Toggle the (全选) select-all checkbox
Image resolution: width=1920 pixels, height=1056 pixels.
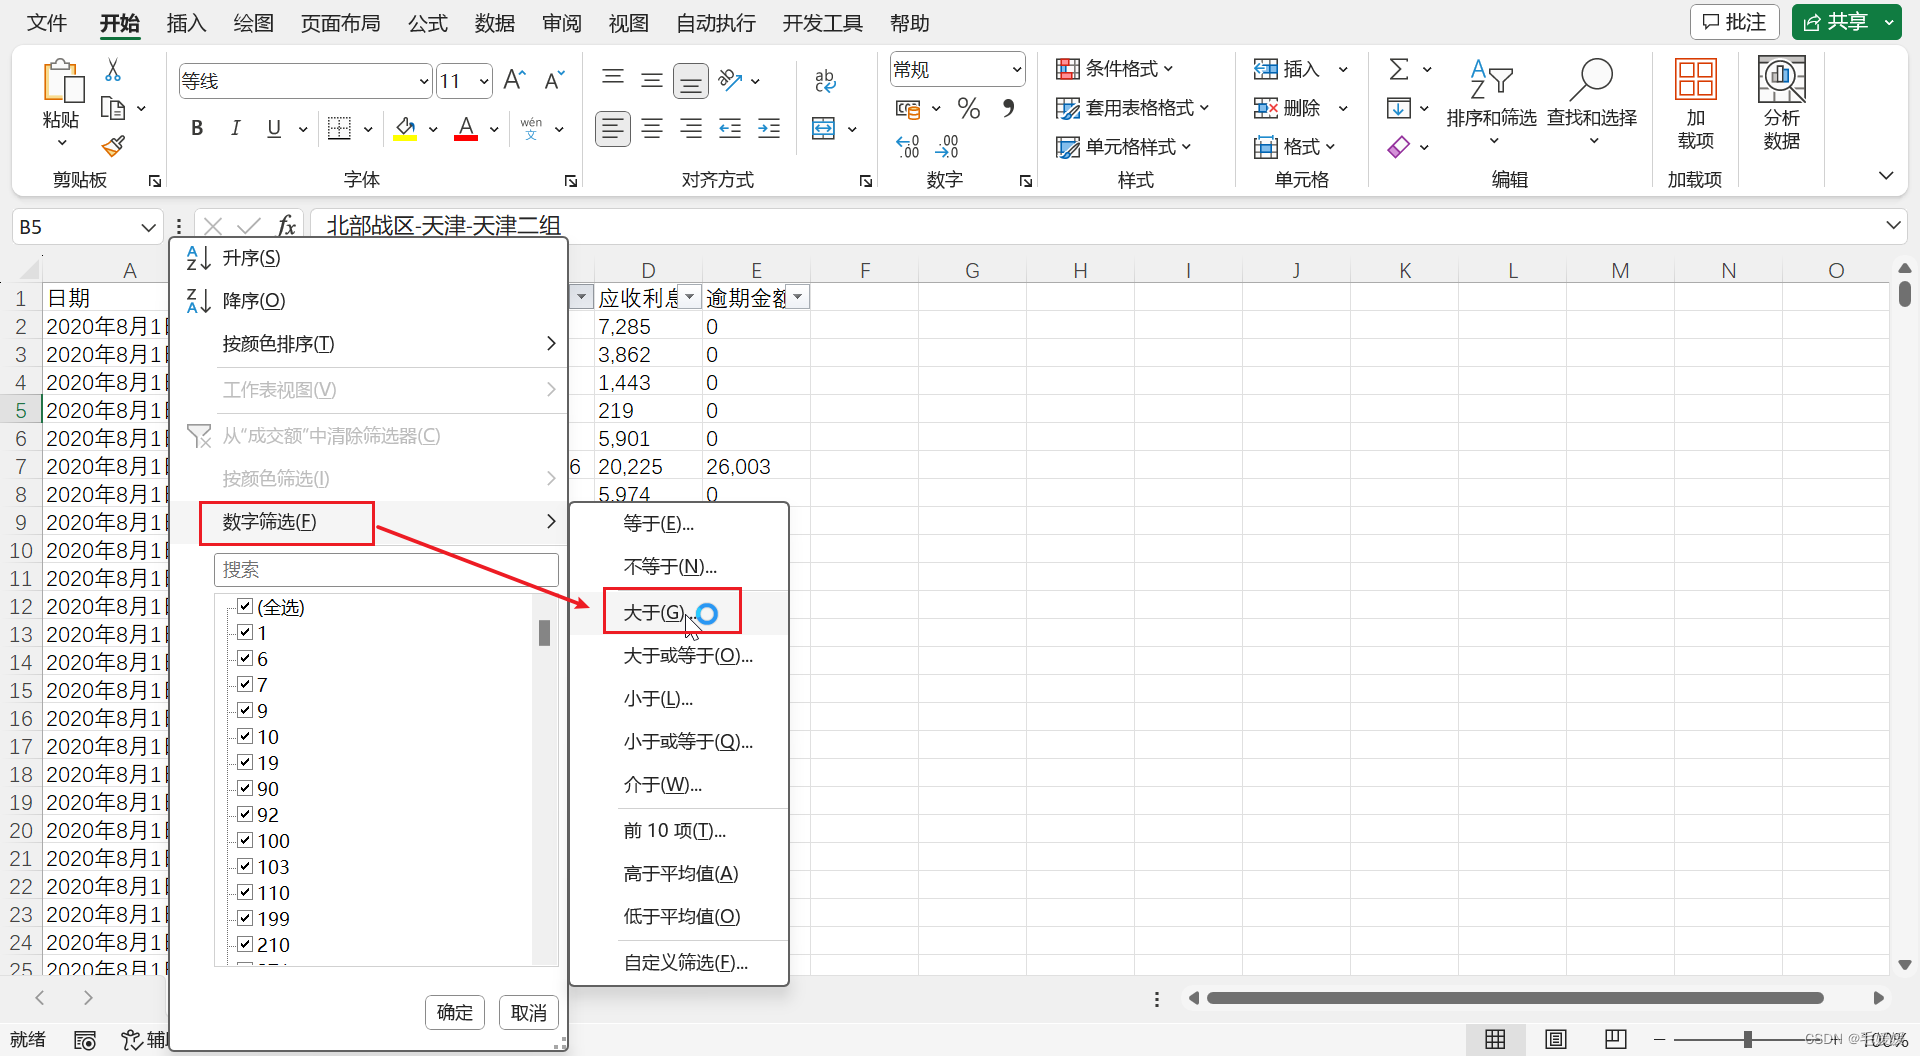pyautogui.click(x=245, y=606)
